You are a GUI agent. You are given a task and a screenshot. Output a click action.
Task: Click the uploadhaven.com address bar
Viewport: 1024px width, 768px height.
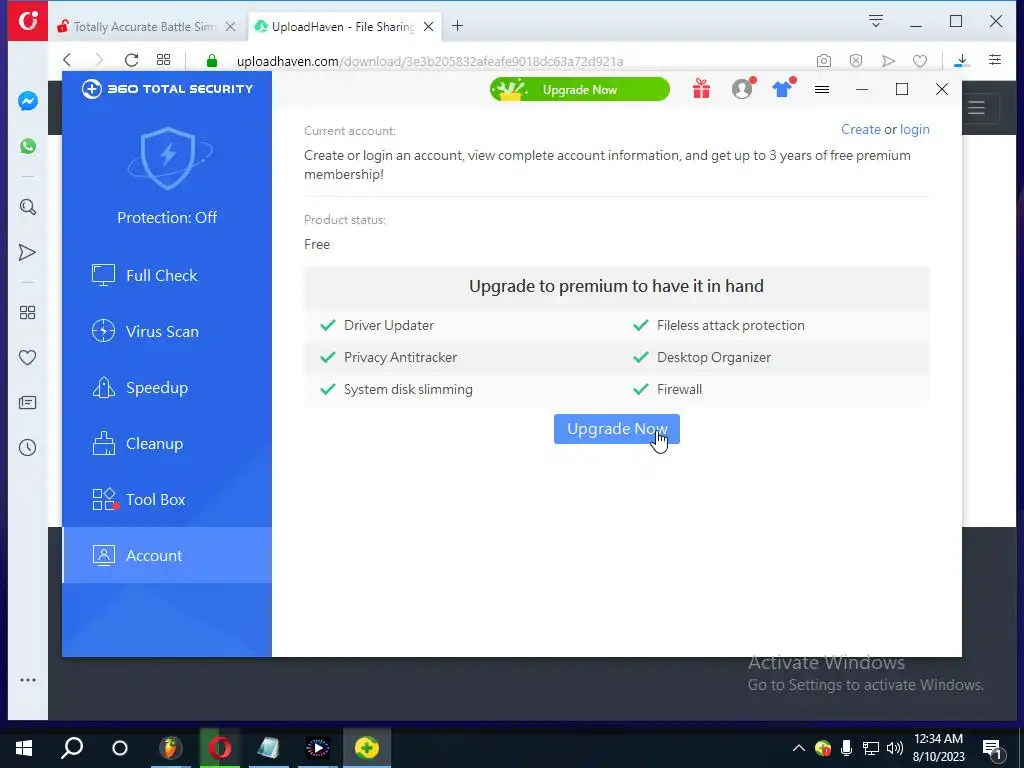pyautogui.click(x=430, y=61)
